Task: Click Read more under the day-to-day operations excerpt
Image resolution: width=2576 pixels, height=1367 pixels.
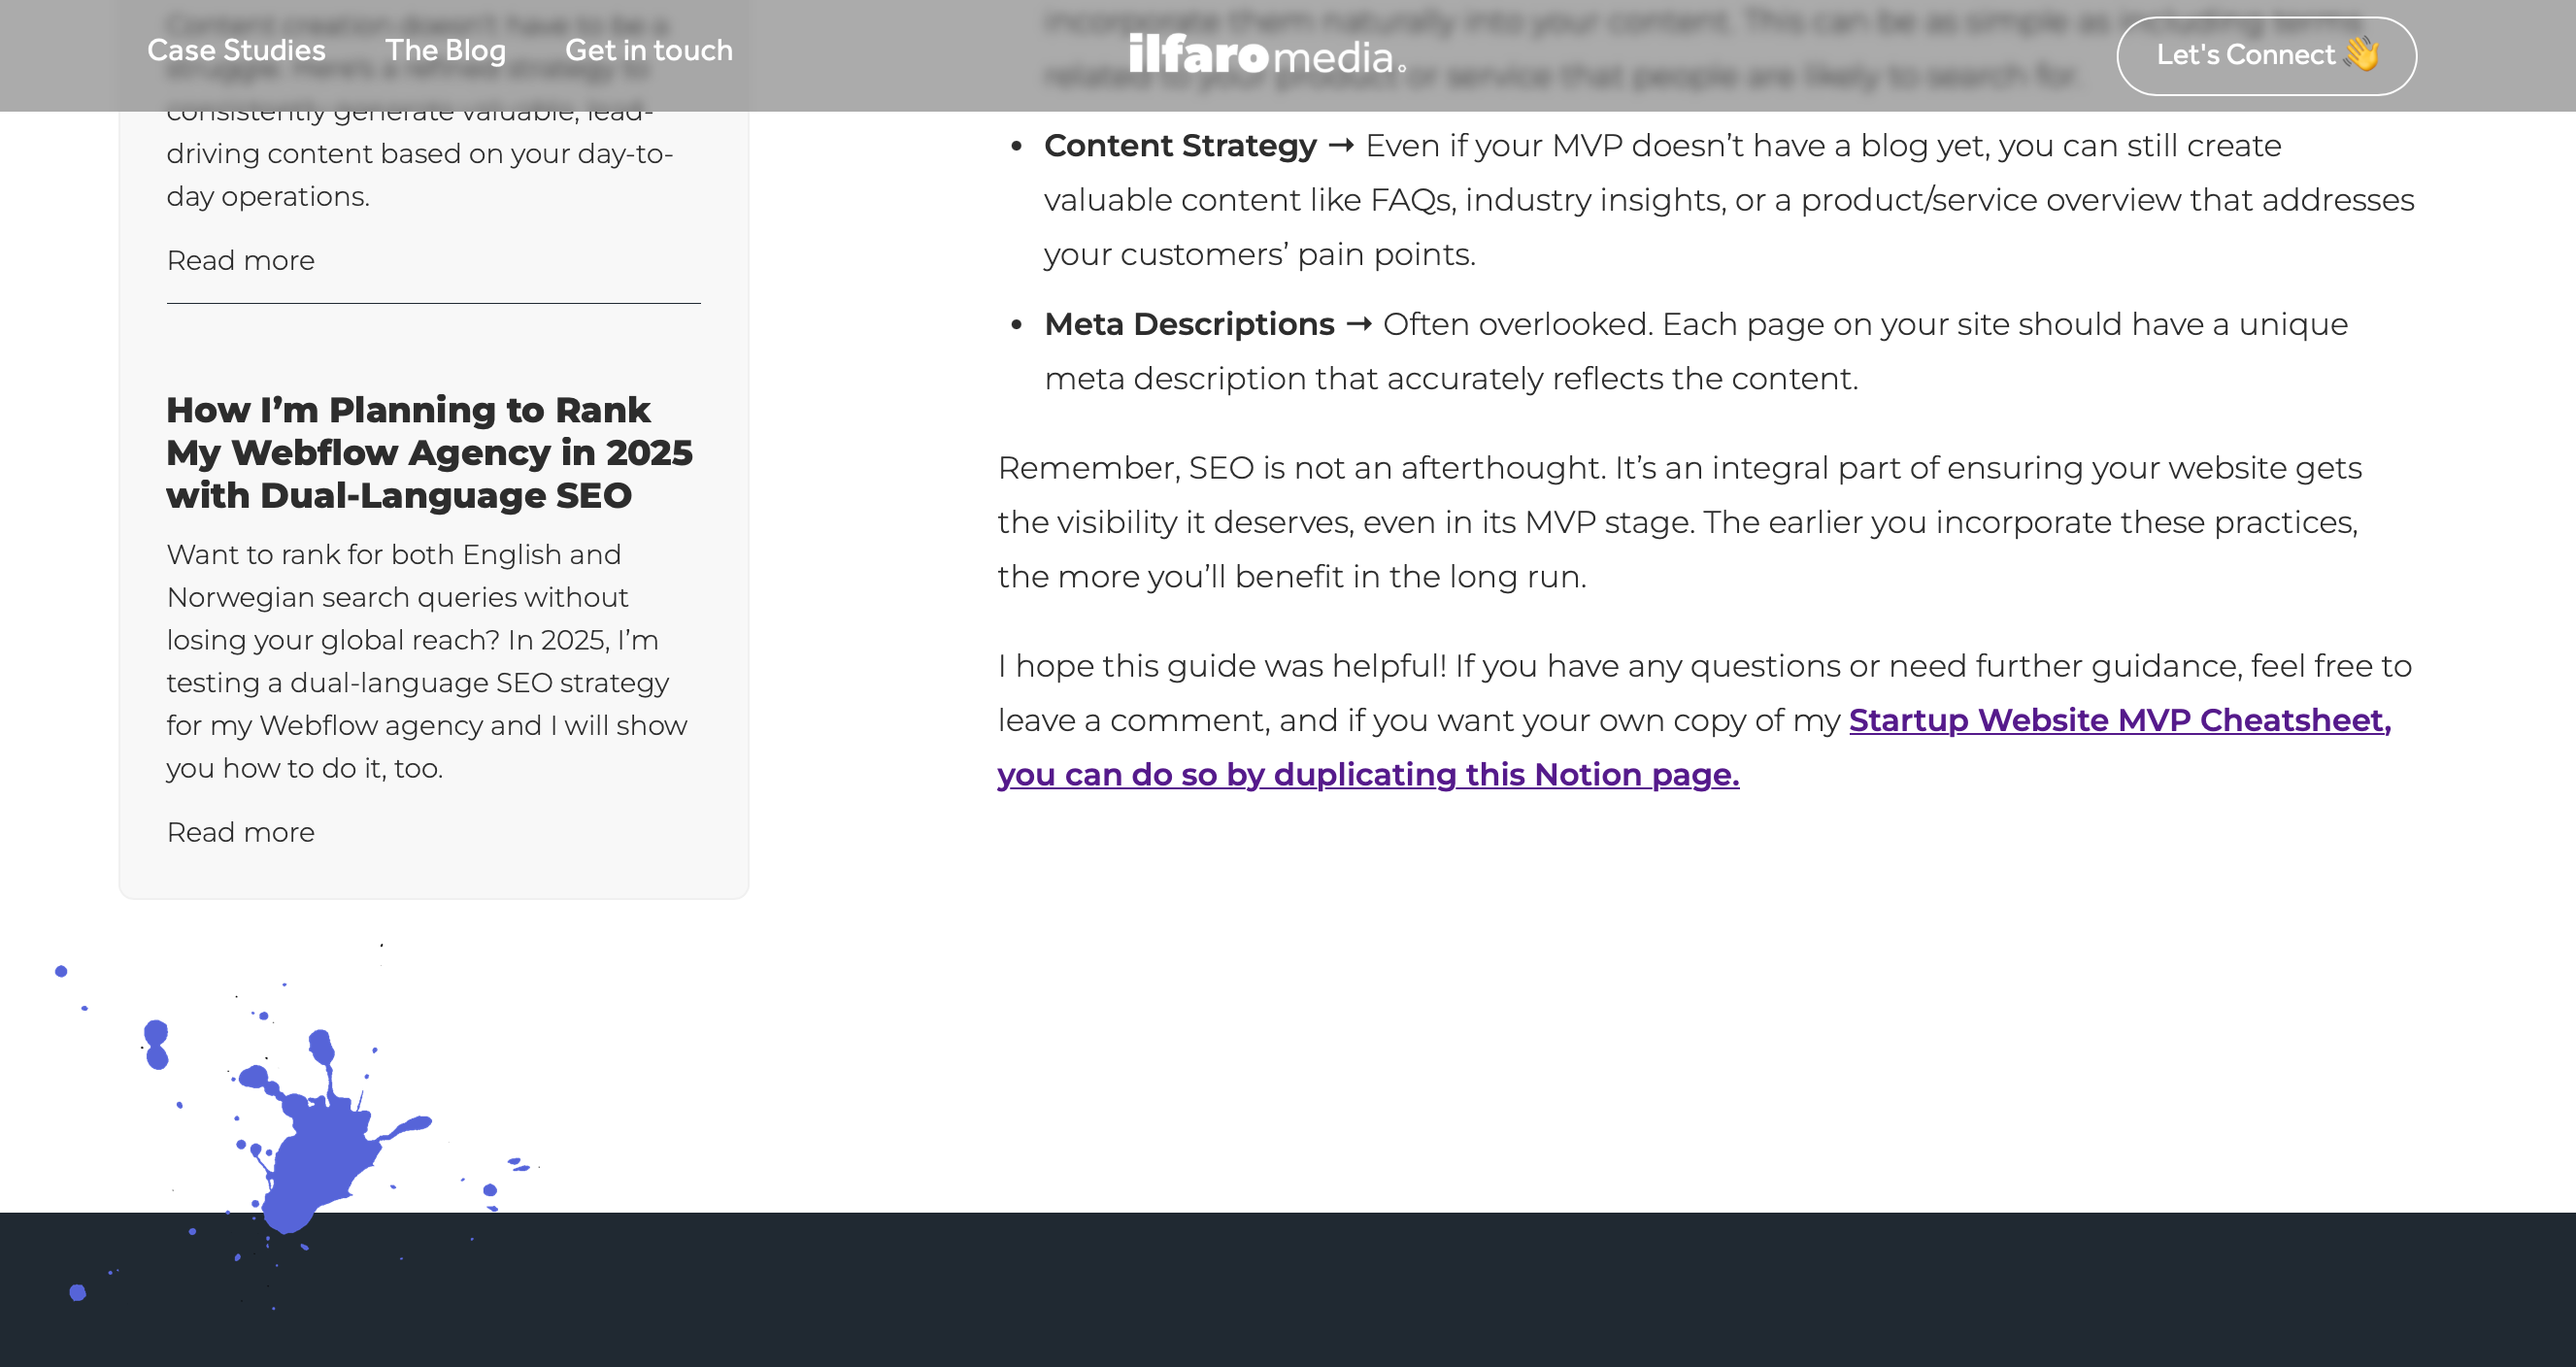Action: (x=240, y=260)
